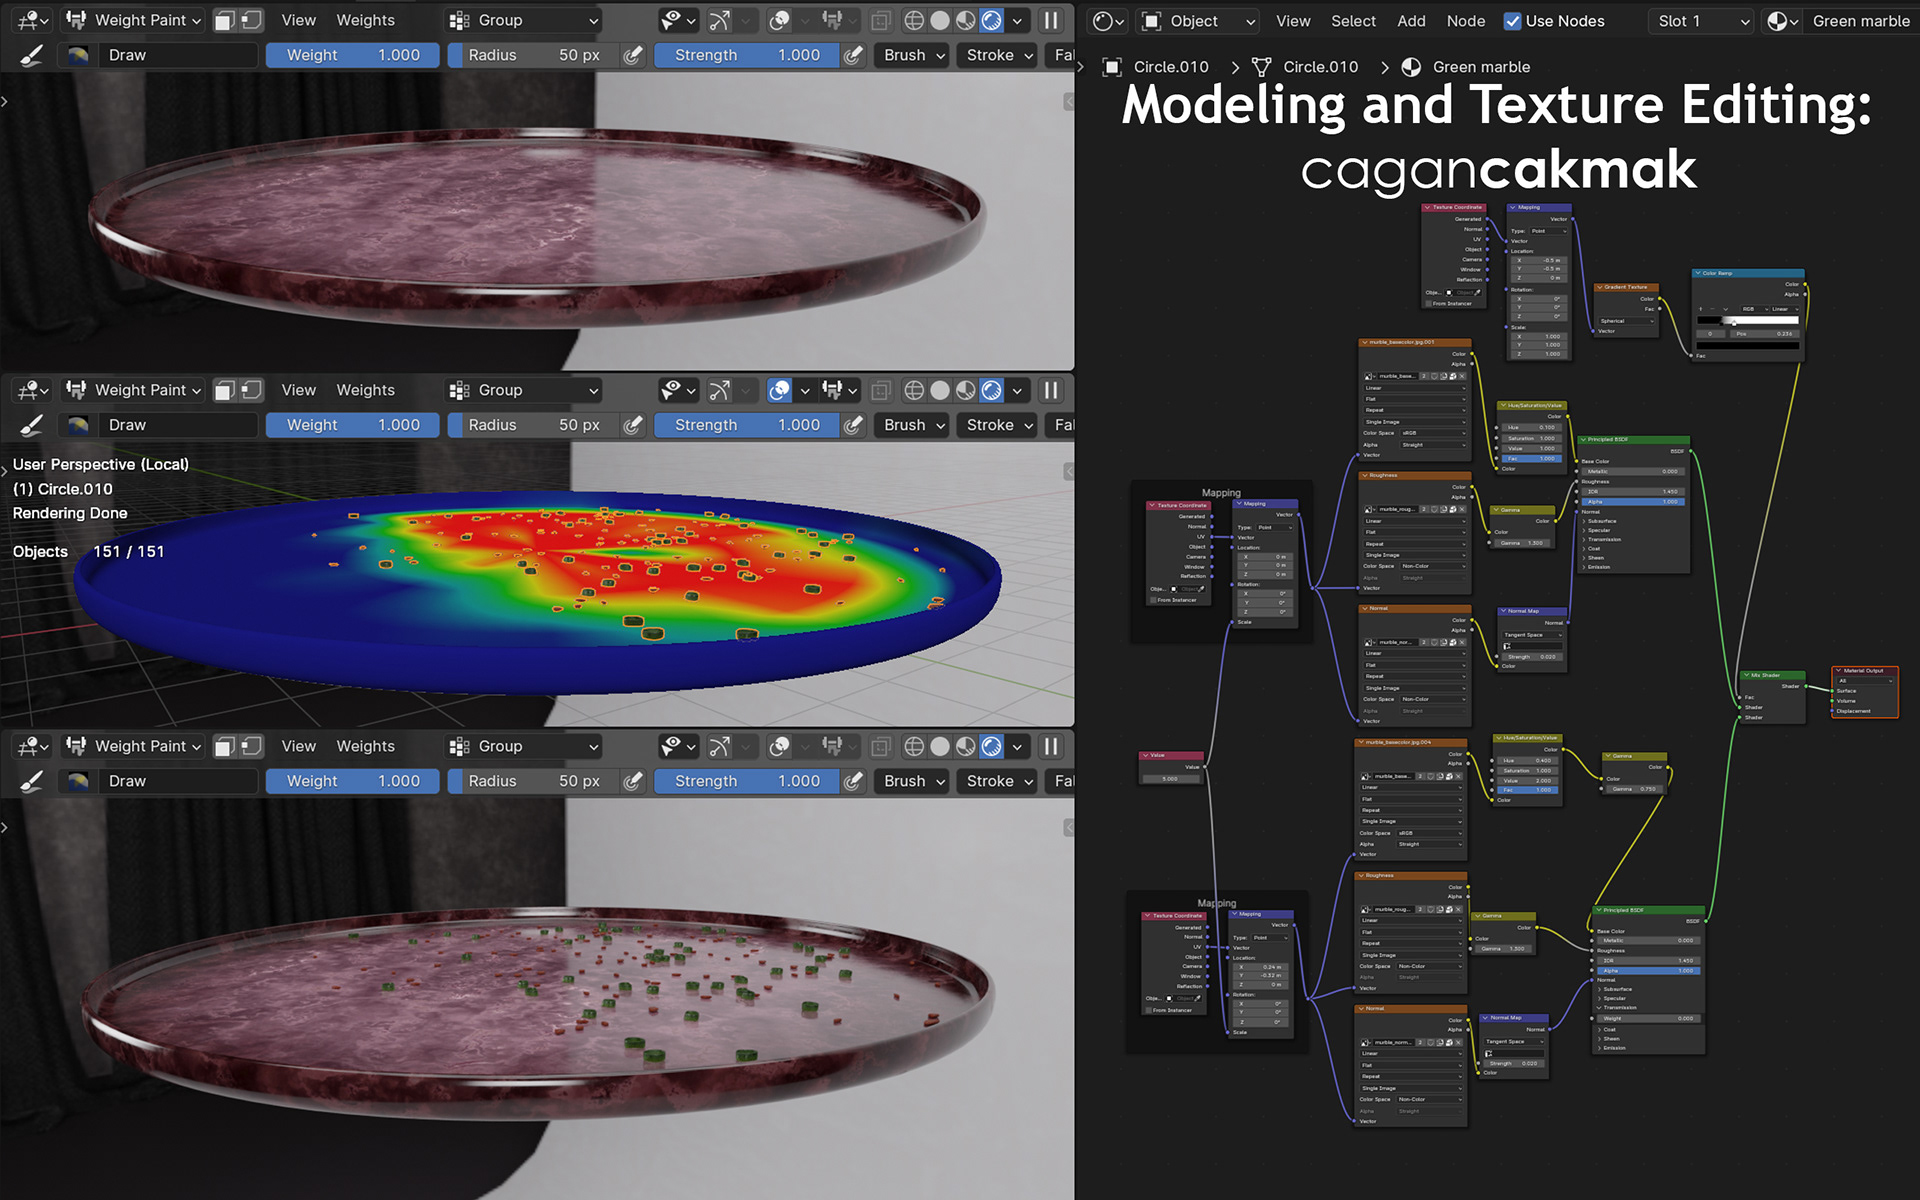The image size is (1920, 1200).
Task: Open brush thumbnail picker in bottom viewport
Action: pyautogui.click(x=78, y=781)
